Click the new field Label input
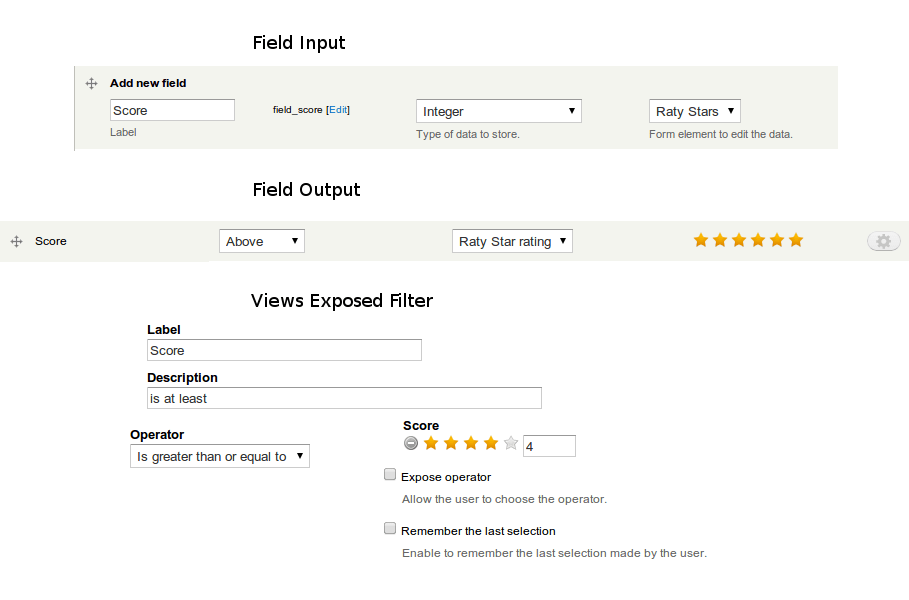Image resolution: width=909 pixels, height=600 pixels. (172, 110)
